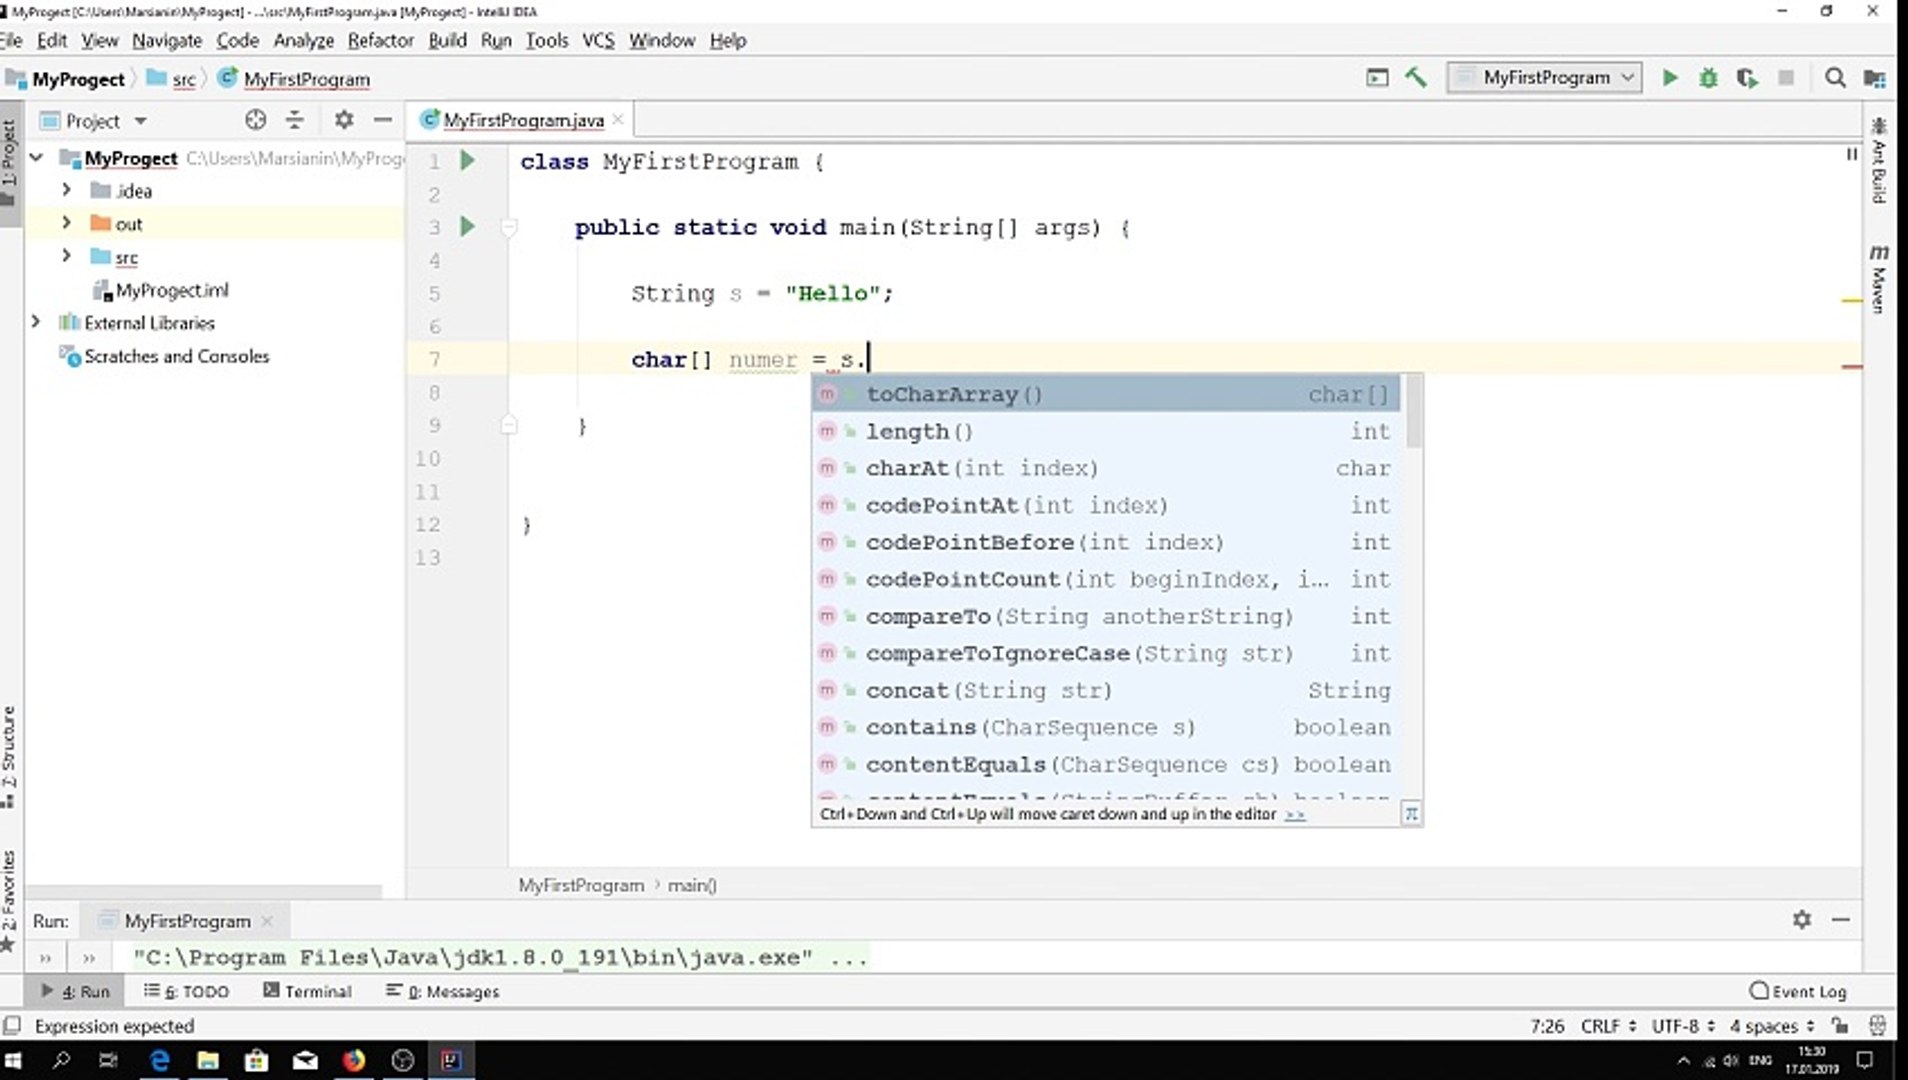Change UTF-8 file encoding in status bar
The width and height of the screenshot is (1908, 1080).
1683,1026
